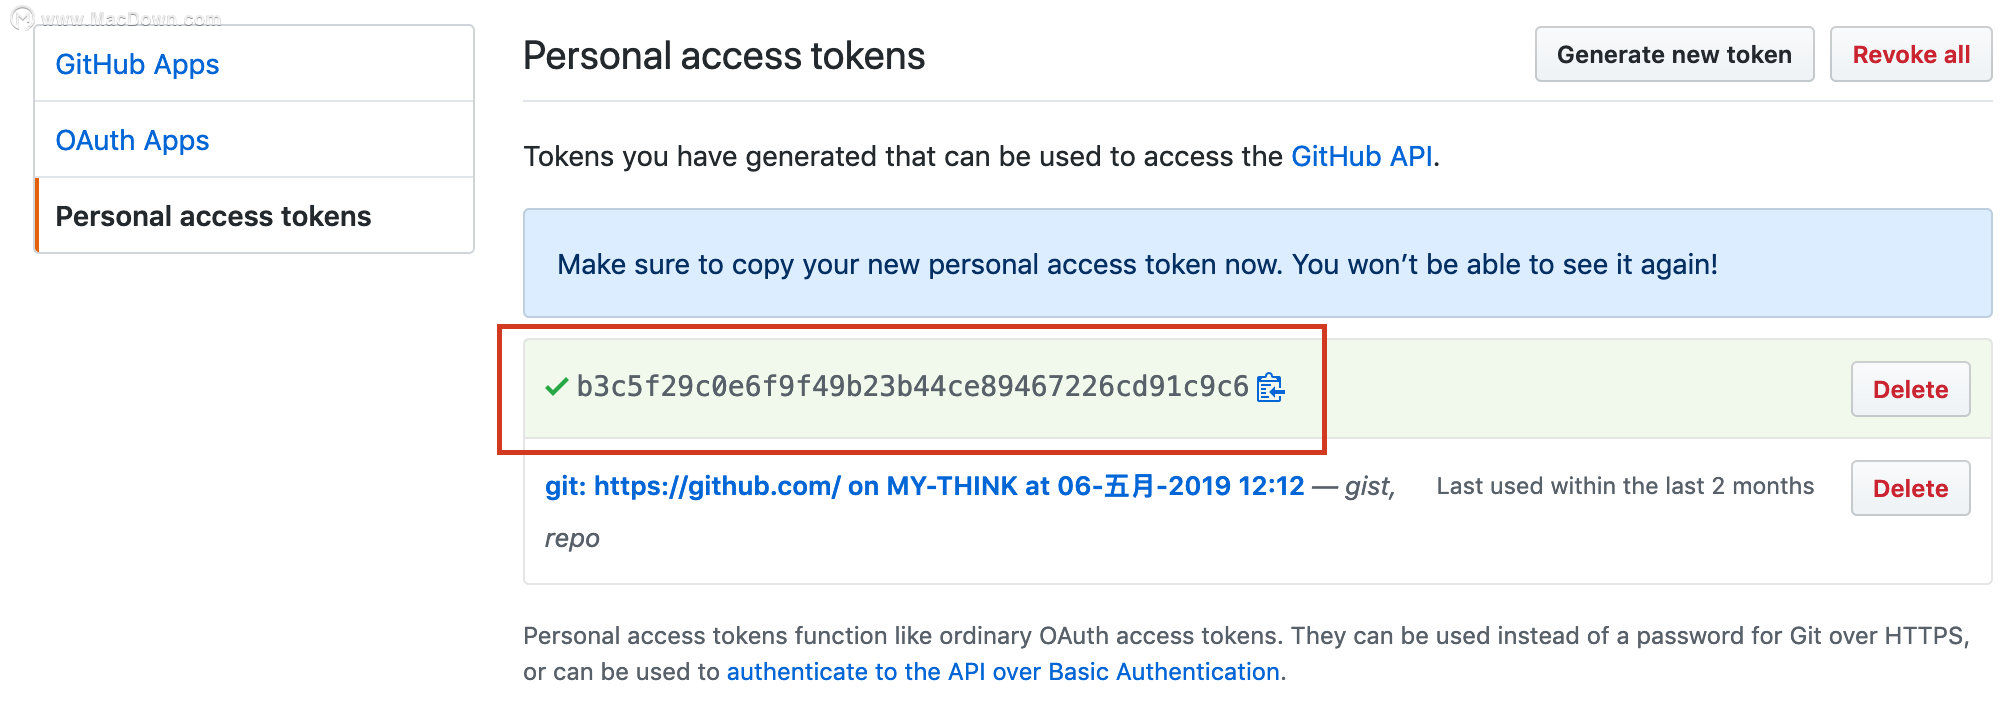Open the git MY-THINK token link

click(925, 486)
